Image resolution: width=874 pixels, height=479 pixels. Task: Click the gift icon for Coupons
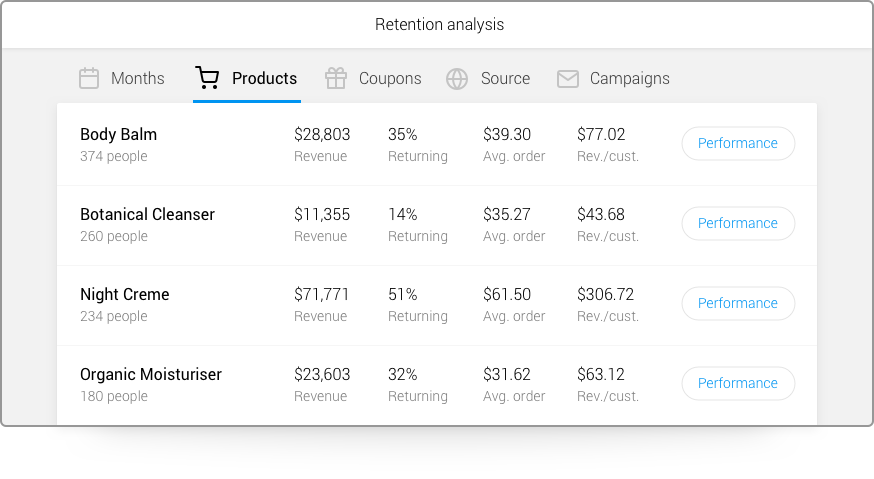tap(335, 78)
